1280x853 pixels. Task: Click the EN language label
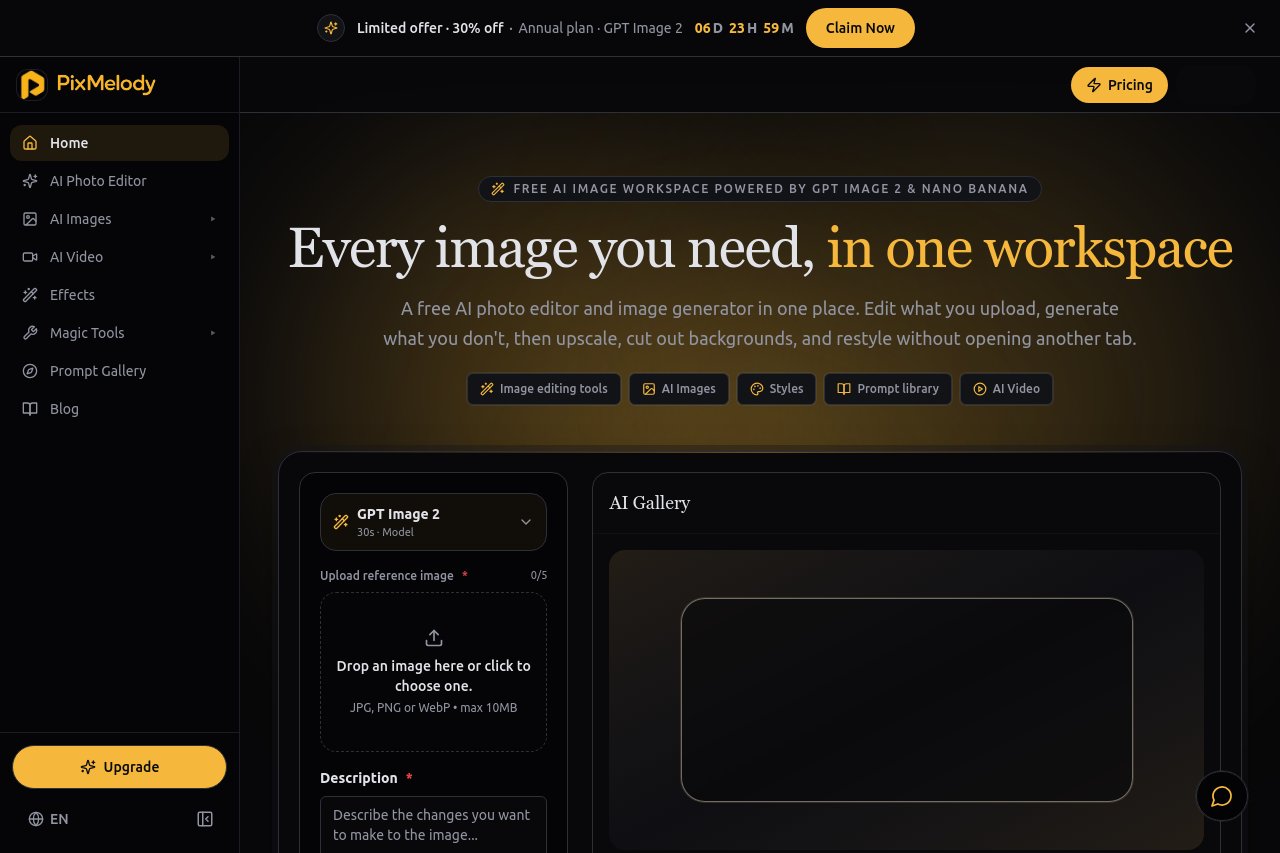point(59,819)
